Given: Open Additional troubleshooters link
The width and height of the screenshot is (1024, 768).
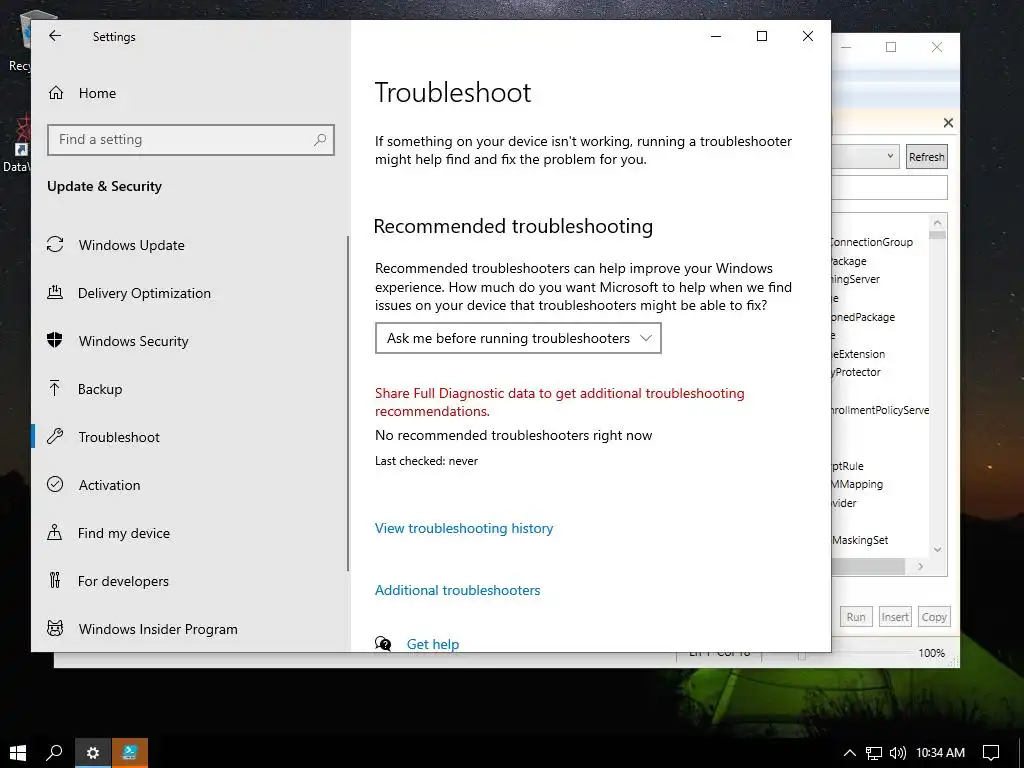Looking at the screenshot, I should [457, 590].
